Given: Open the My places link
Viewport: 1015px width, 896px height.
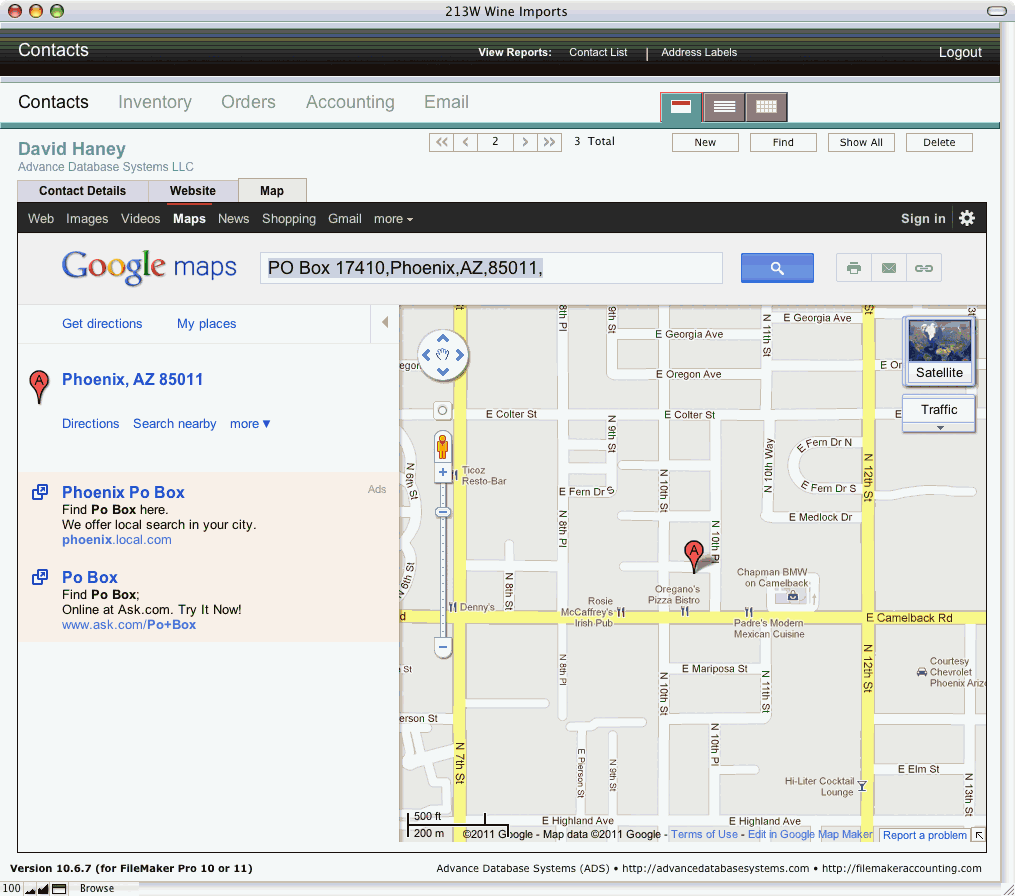Looking at the screenshot, I should pyautogui.click(x=206, y=324).
